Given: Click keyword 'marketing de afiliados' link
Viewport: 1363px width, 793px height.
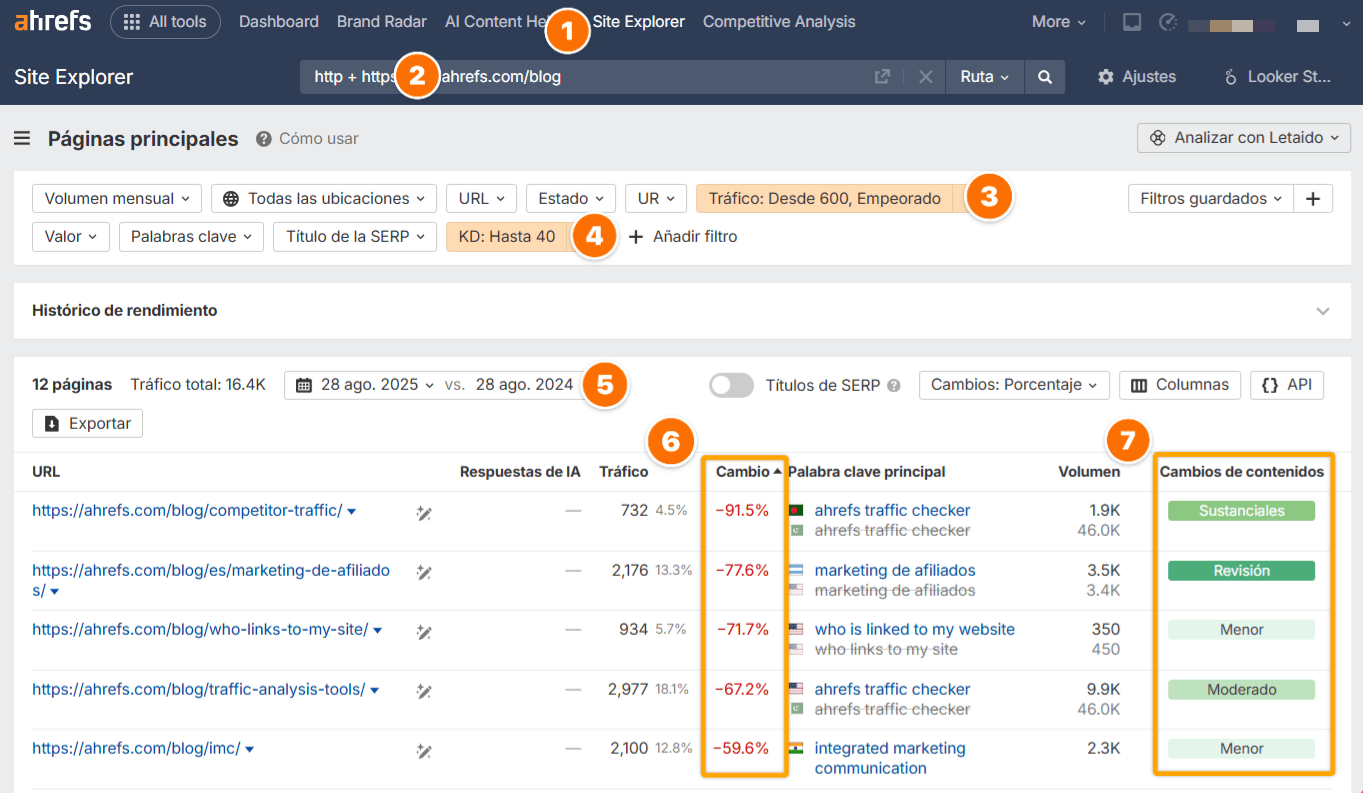Looking at the screenshot, I should (x=895, y=570).
